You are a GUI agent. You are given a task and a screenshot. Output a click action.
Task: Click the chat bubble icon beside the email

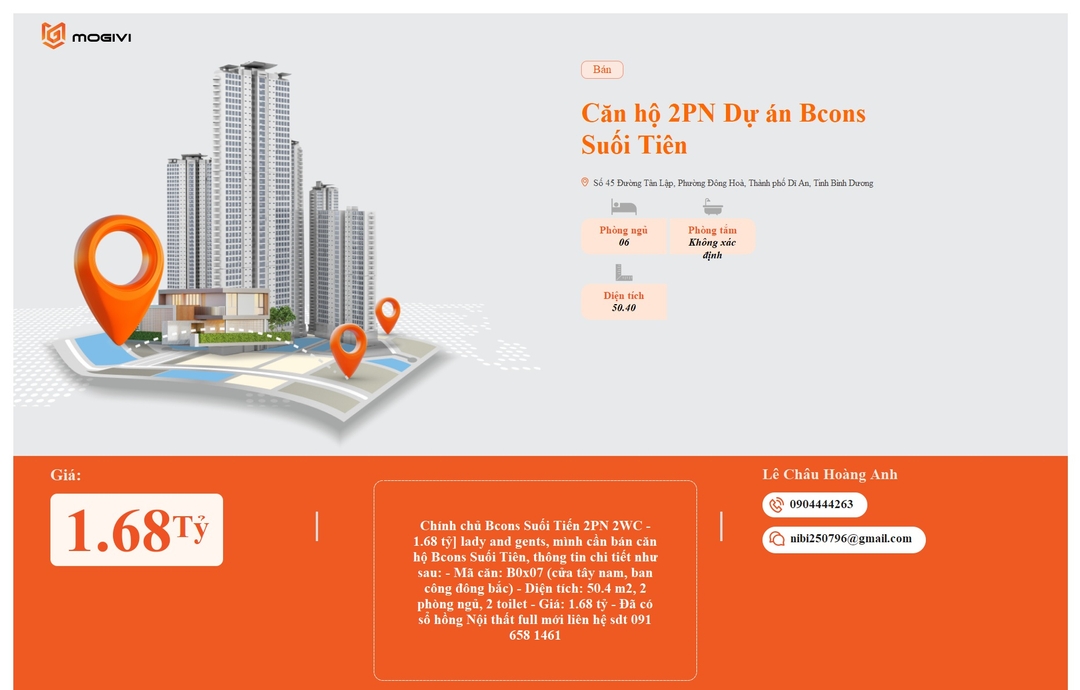[x=776, y=539]
